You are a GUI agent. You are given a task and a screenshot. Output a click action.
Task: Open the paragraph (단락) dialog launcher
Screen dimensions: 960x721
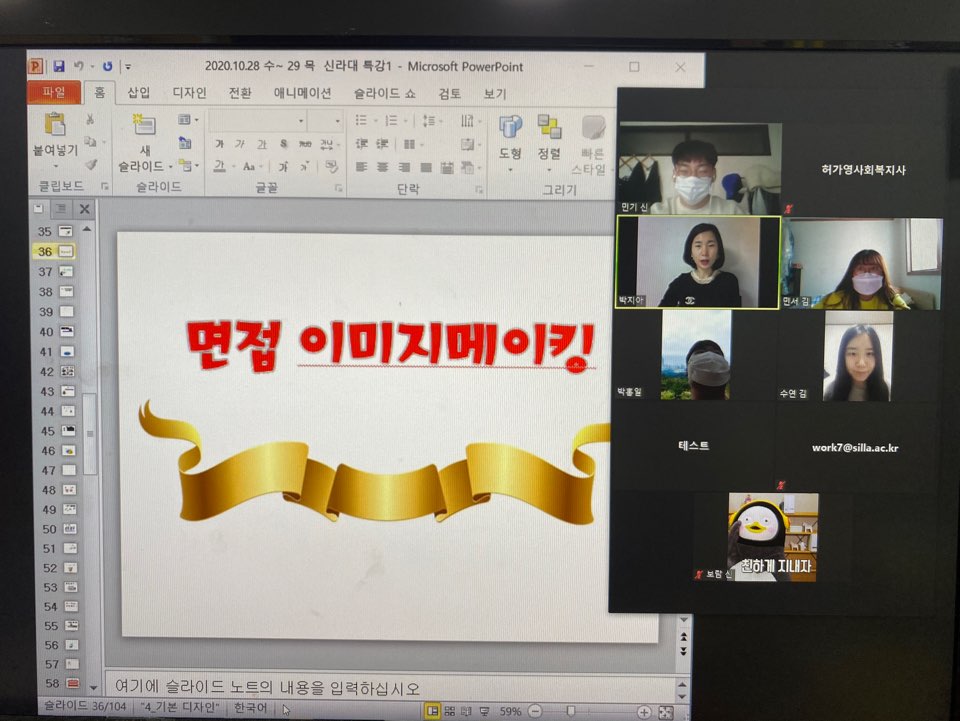click(x=479, y=190)
